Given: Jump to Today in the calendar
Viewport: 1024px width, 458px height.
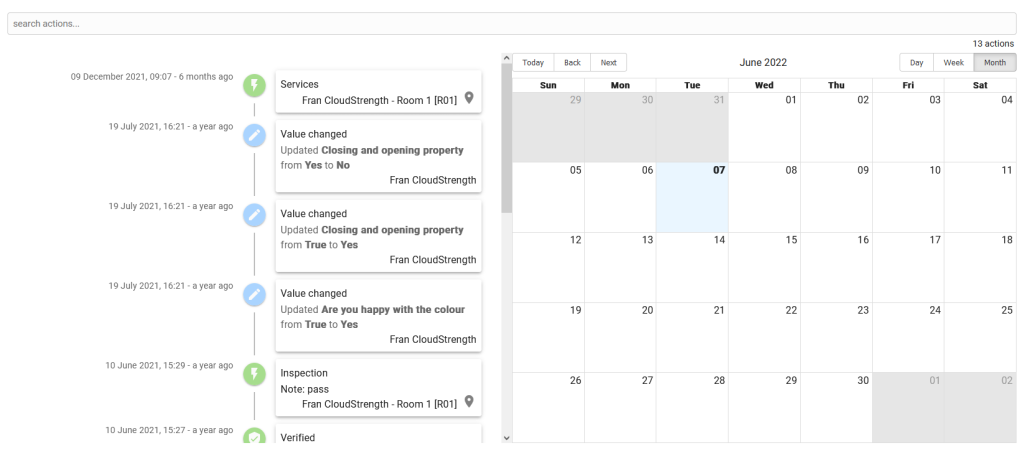Looking at the screenshot, I should point(533,63).
